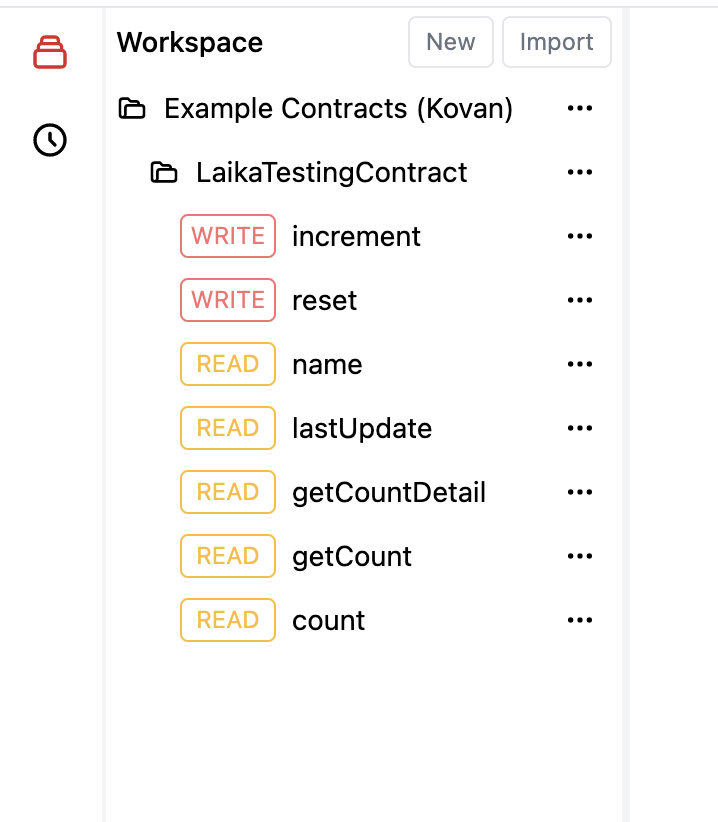Open the three-dot menu for lastUpdate
The height and width of the screenshot is (822, 718).
coord(580,429)
